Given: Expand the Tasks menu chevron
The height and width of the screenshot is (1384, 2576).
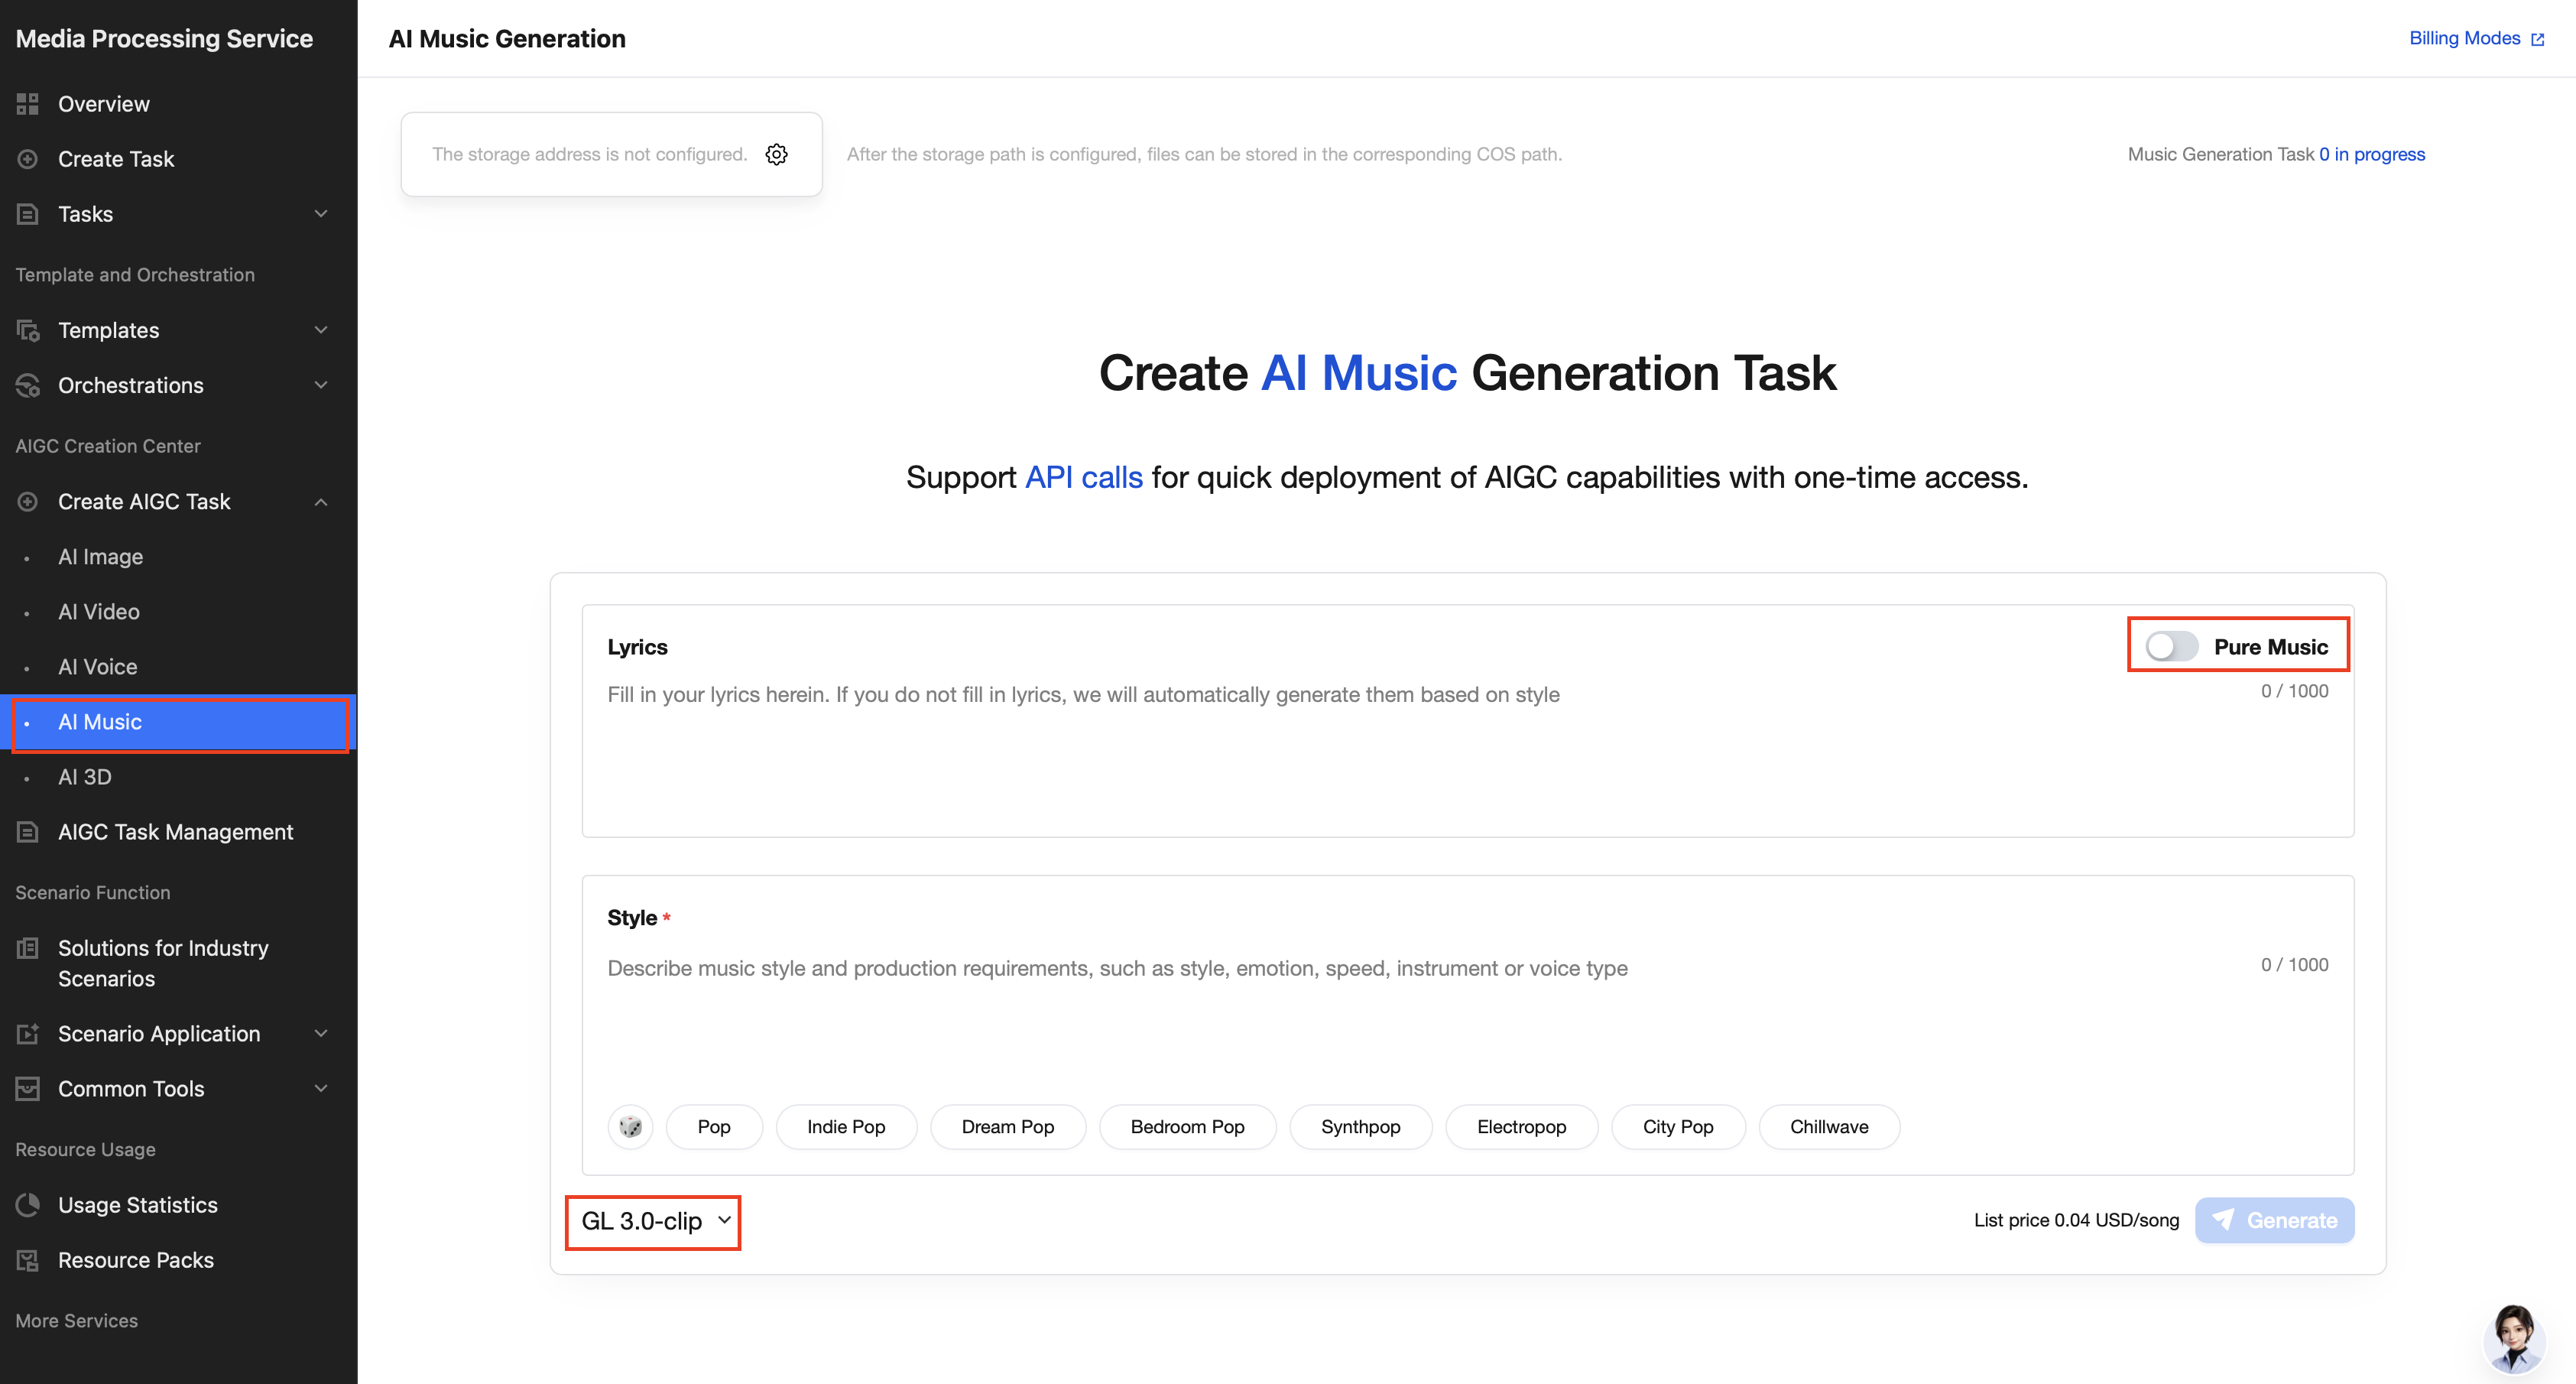Looking at the screenshot, I should click(321, 214).
